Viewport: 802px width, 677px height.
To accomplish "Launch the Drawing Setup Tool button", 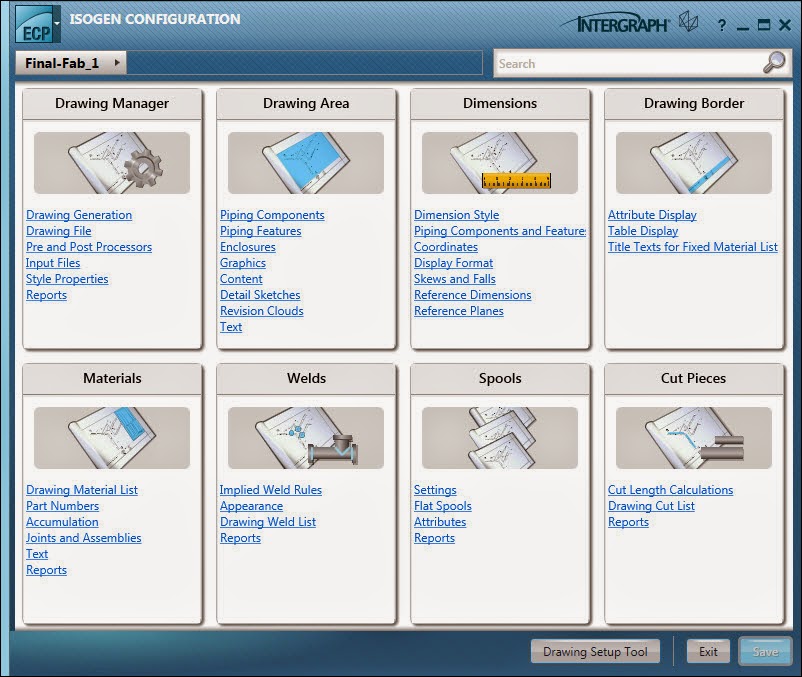I will tap(595, 651).
